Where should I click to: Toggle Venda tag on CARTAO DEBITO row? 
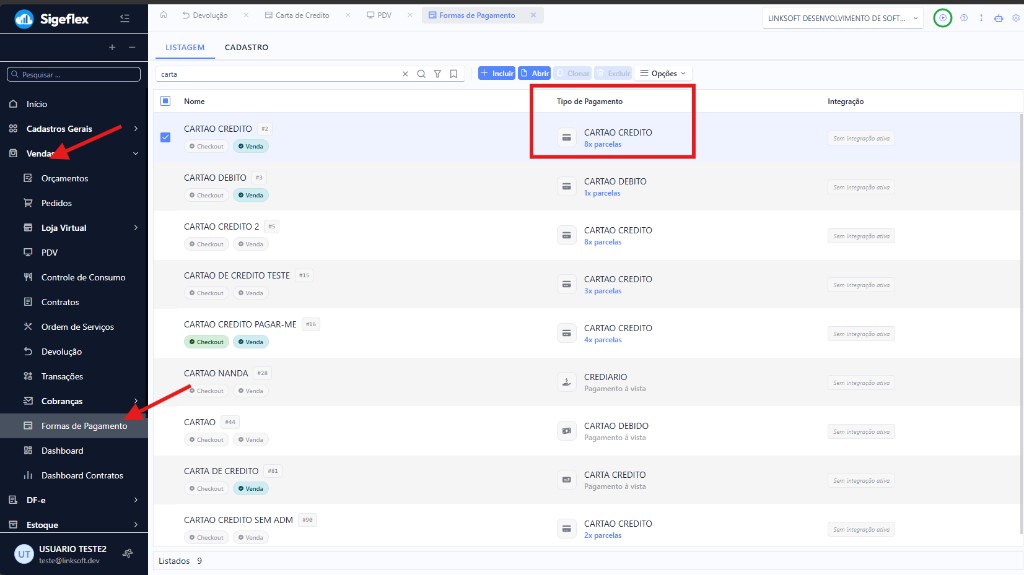(251, 195)
